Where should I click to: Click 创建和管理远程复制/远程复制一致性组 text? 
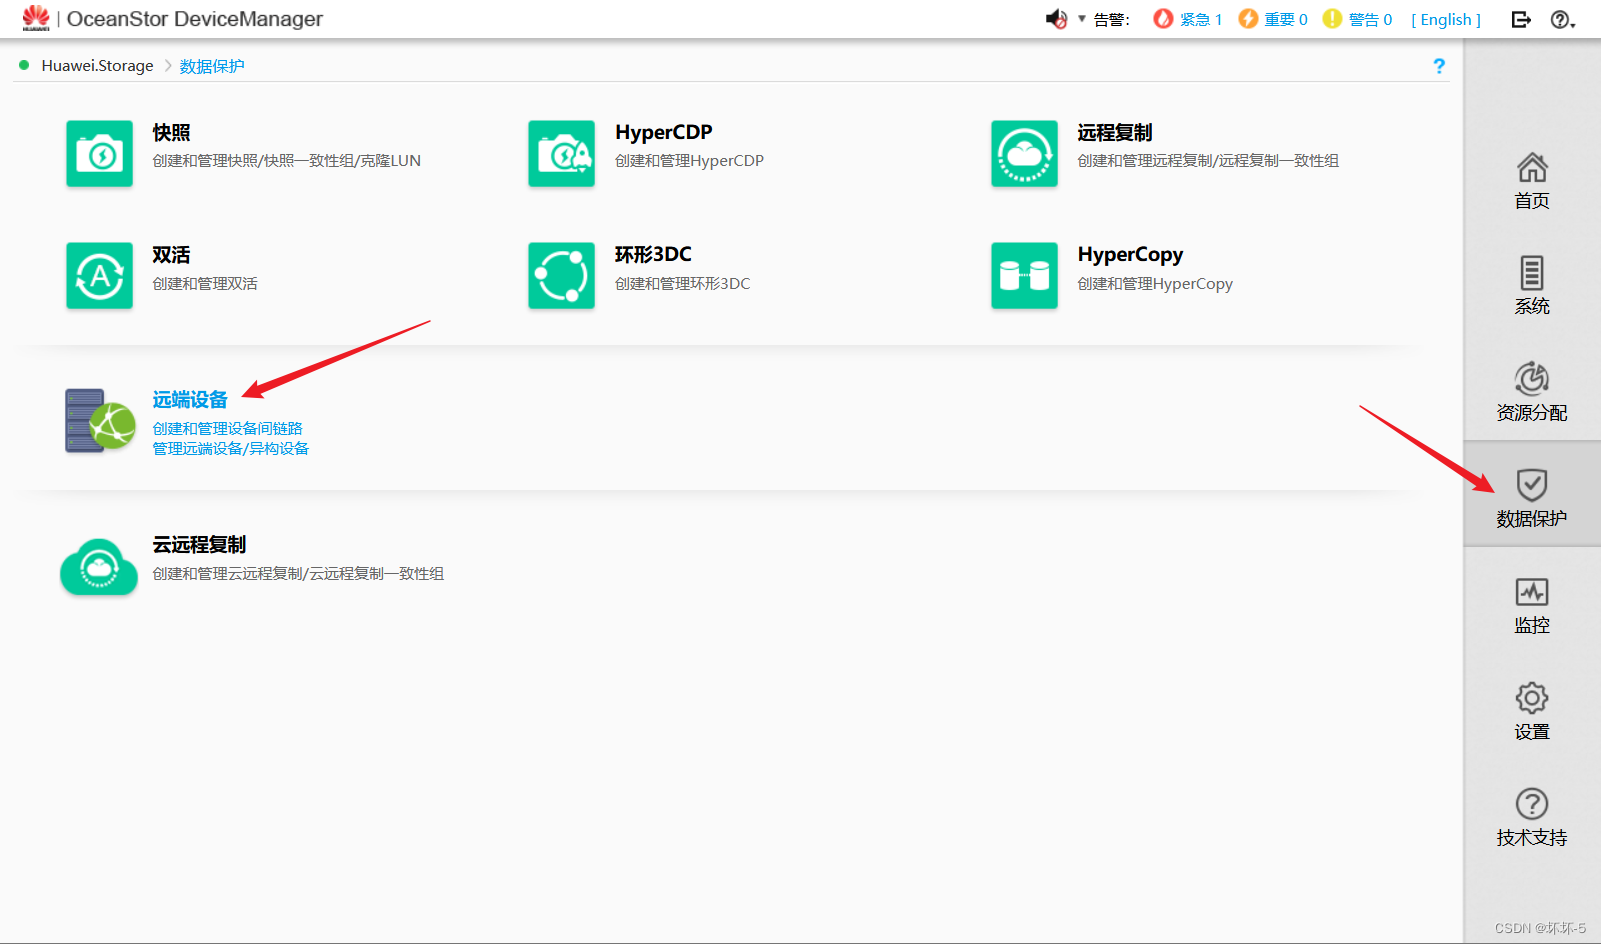point(1208,161)
